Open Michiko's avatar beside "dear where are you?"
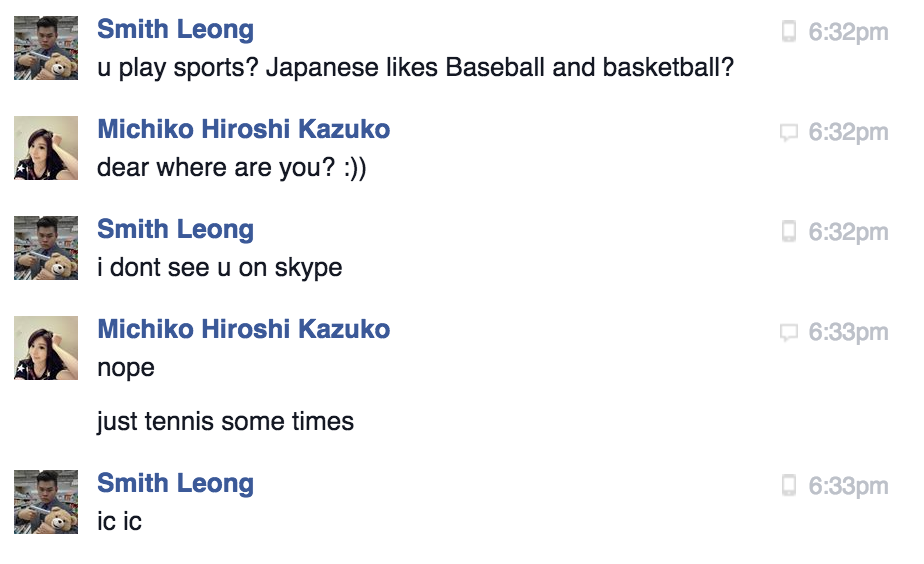 coord(46,148)
